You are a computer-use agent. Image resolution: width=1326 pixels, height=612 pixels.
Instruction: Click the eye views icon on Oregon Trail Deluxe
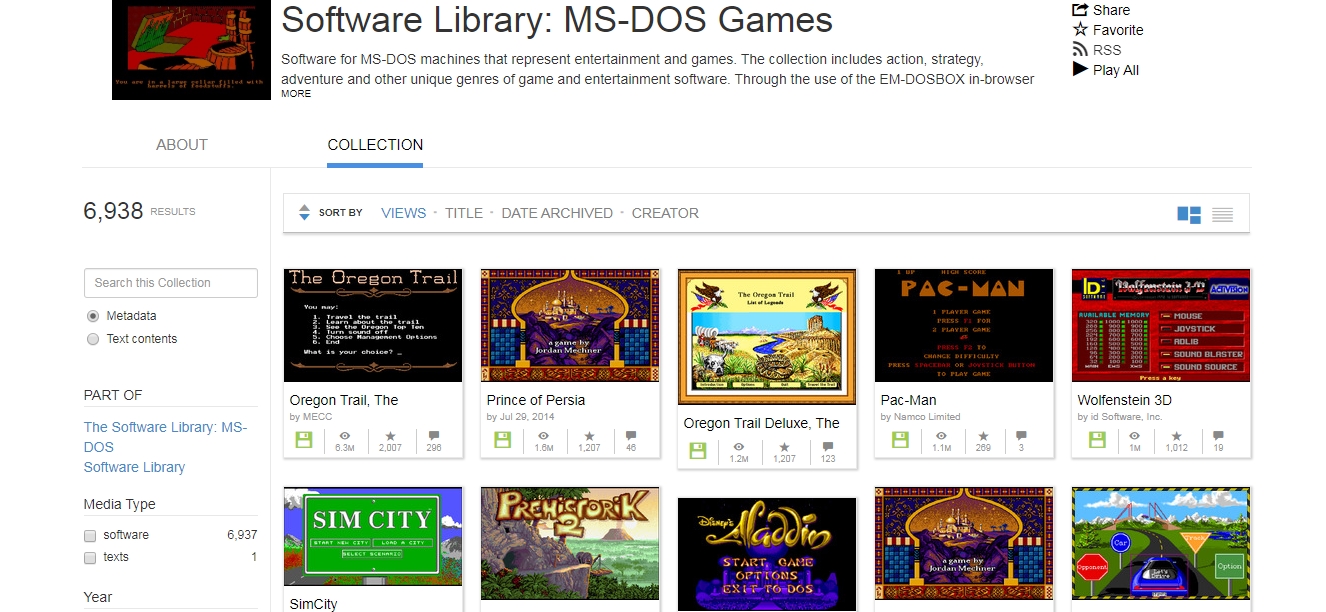739,447
